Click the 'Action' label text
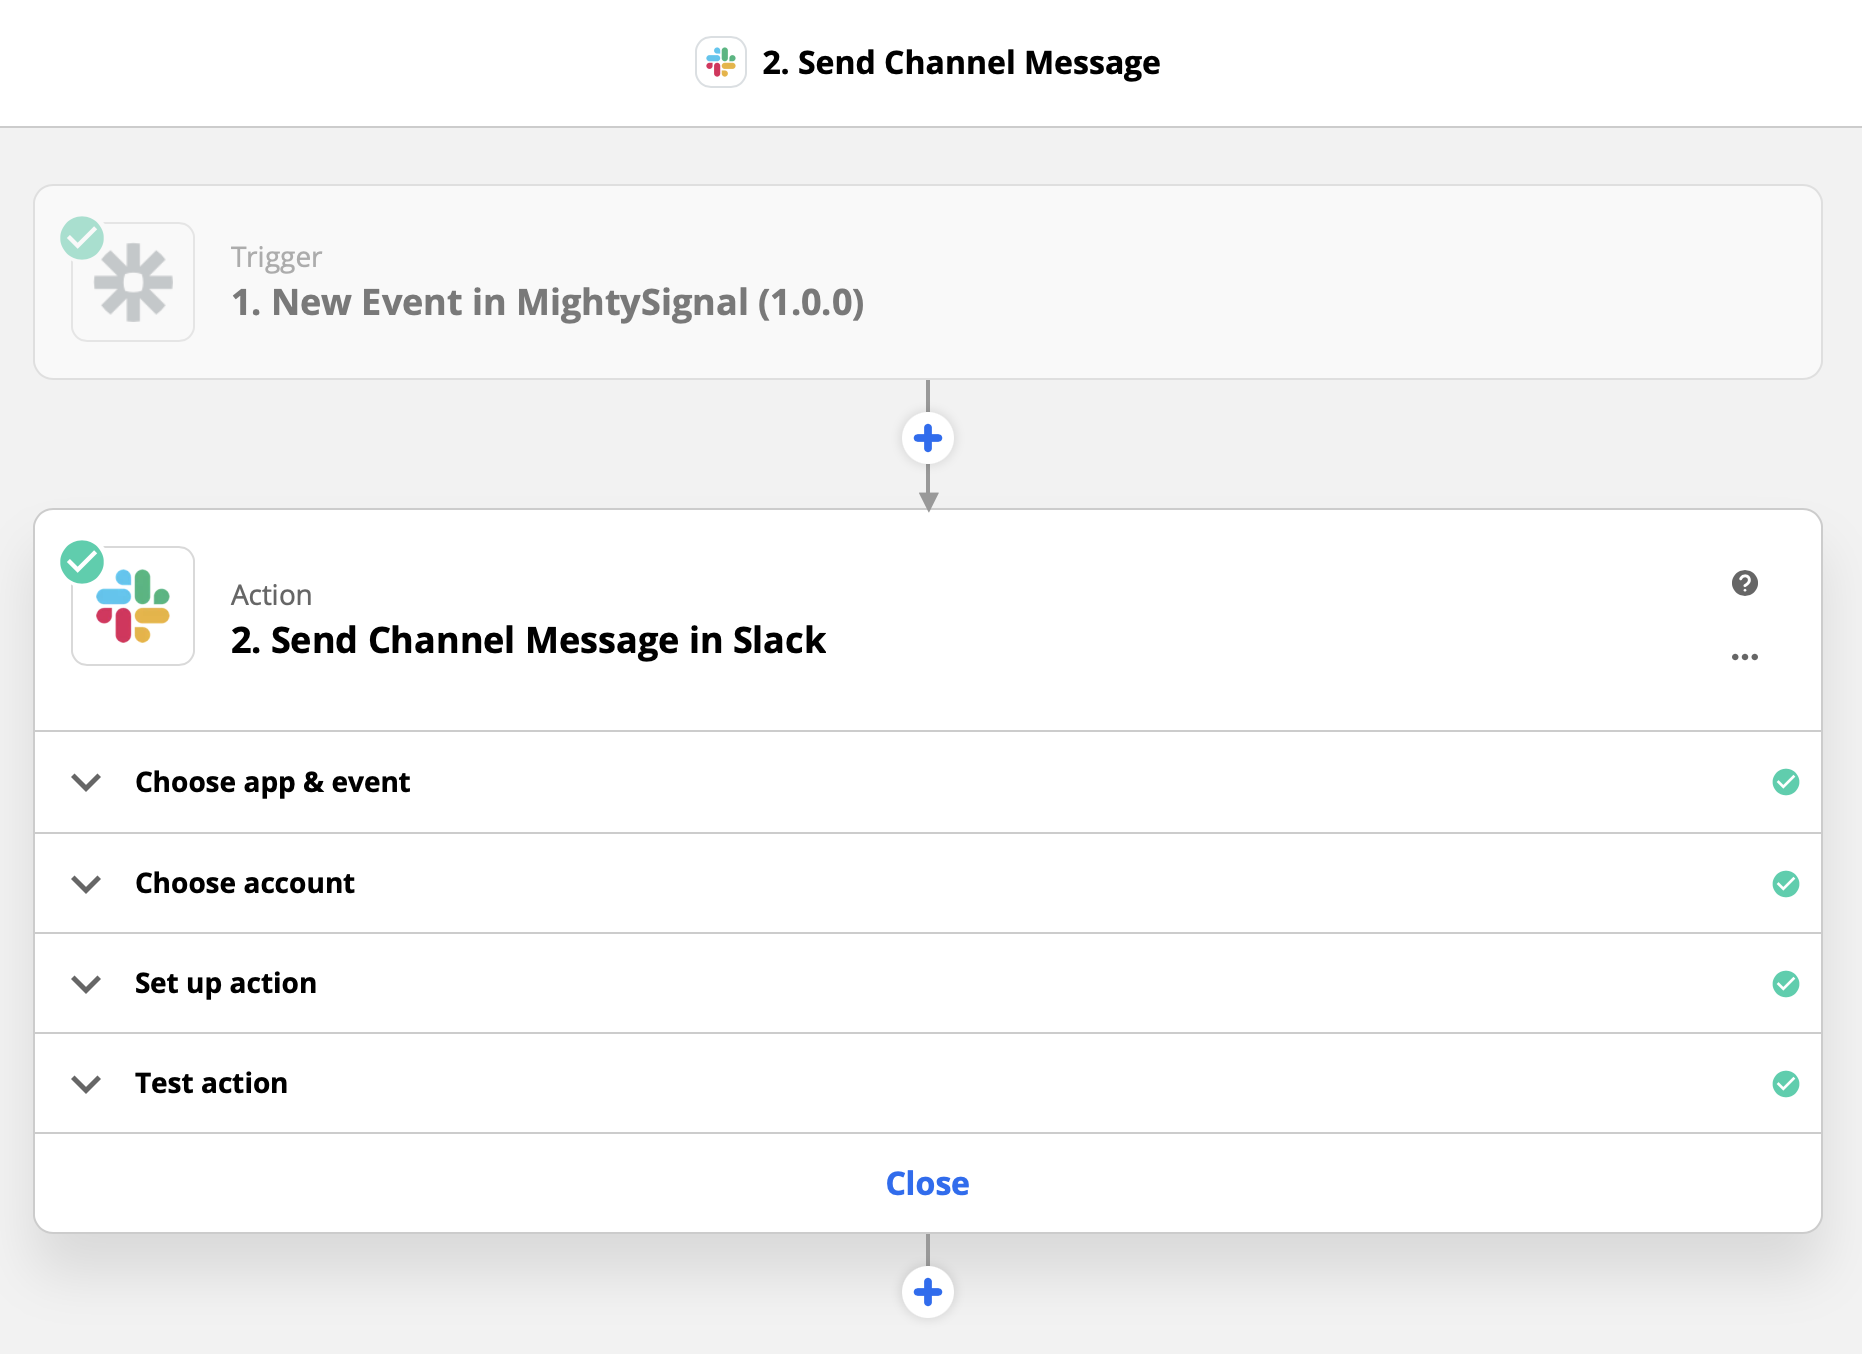 [x=271, y=595]
